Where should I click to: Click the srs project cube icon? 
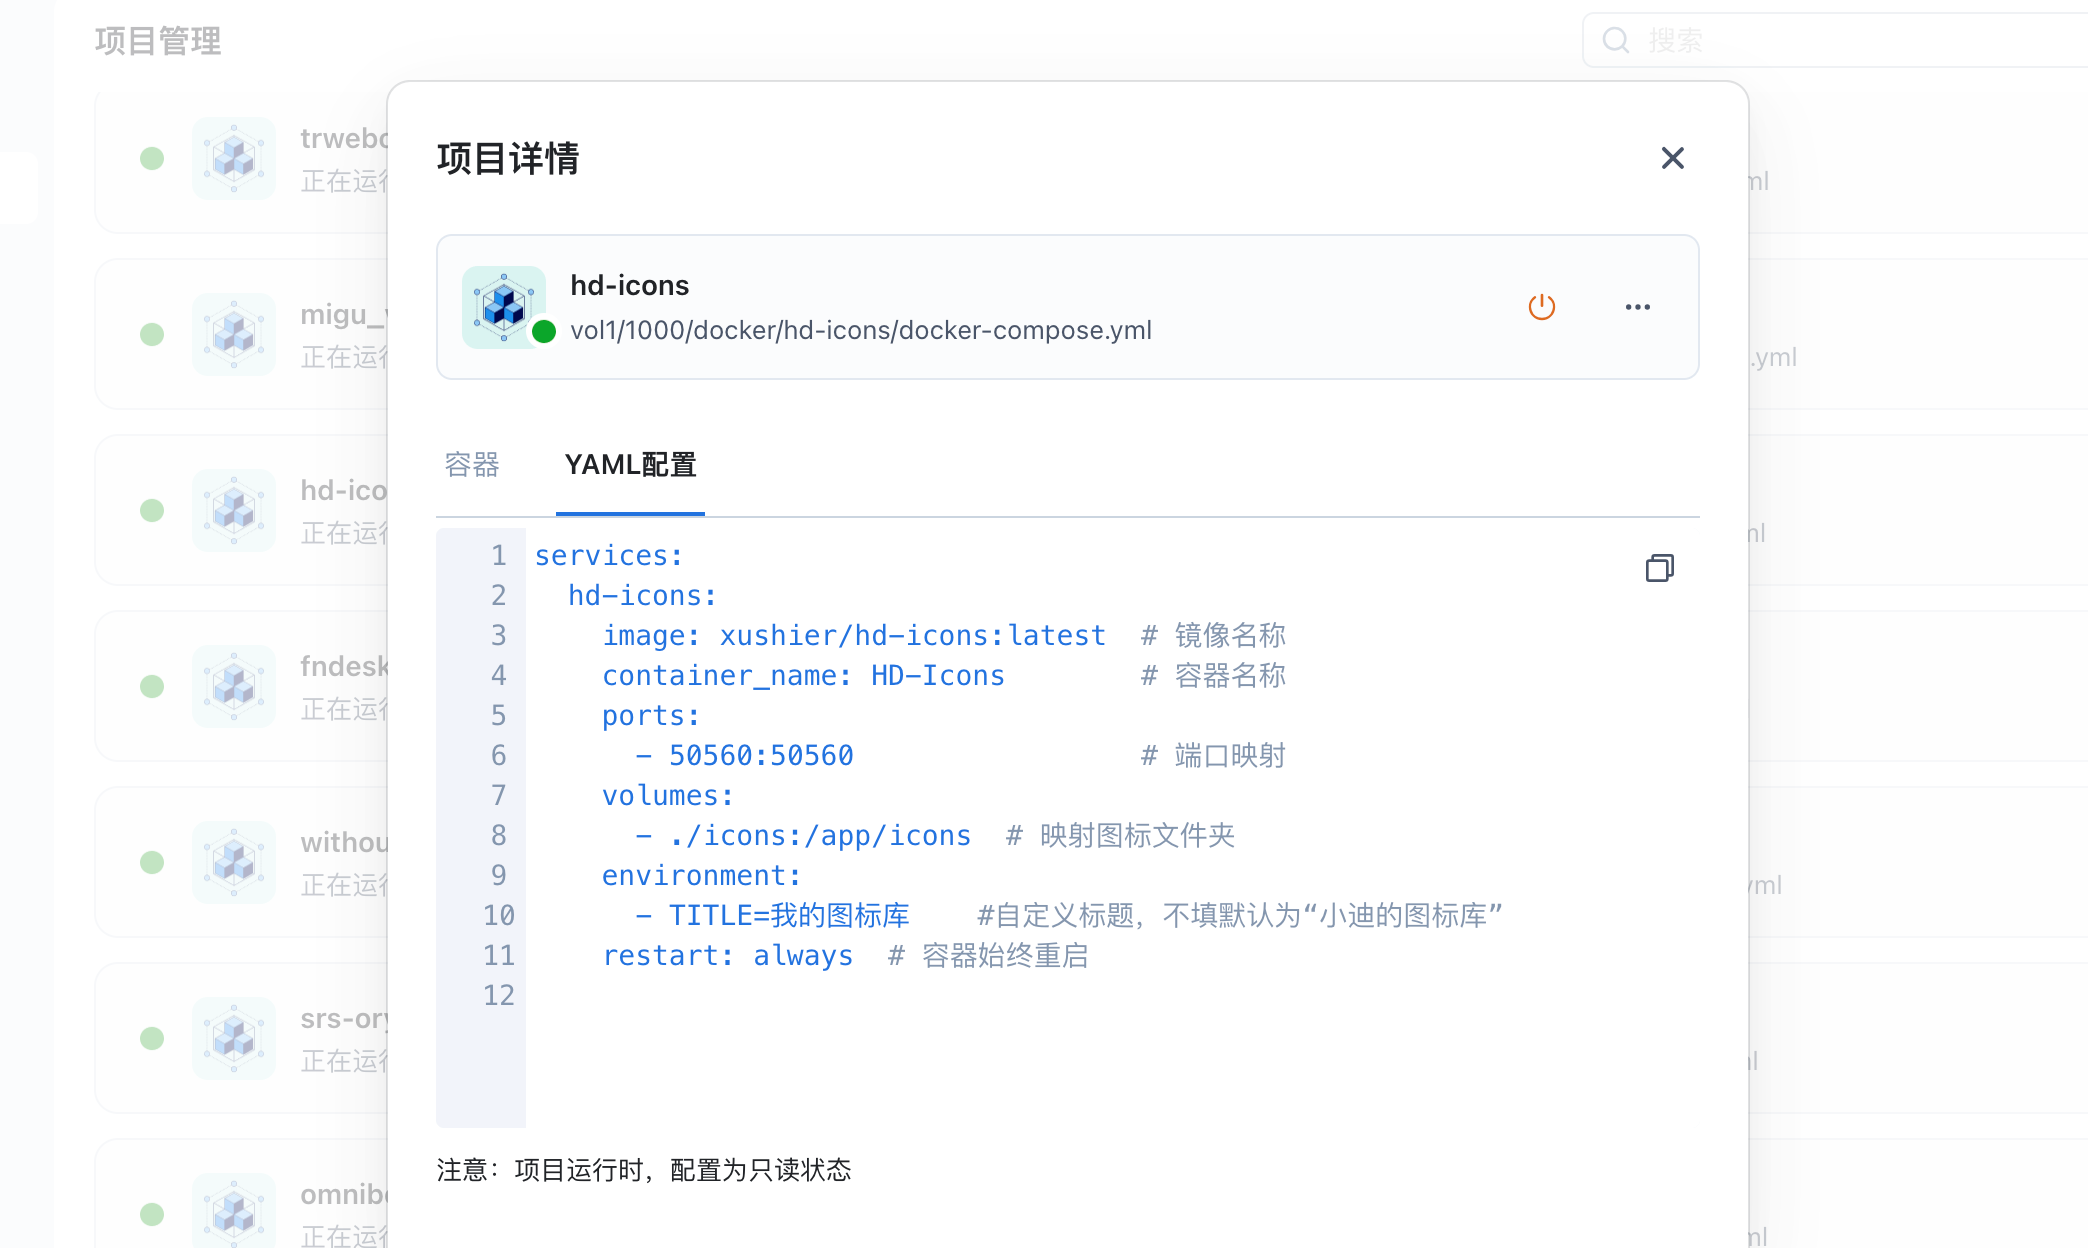click(x=234, y=1038)
